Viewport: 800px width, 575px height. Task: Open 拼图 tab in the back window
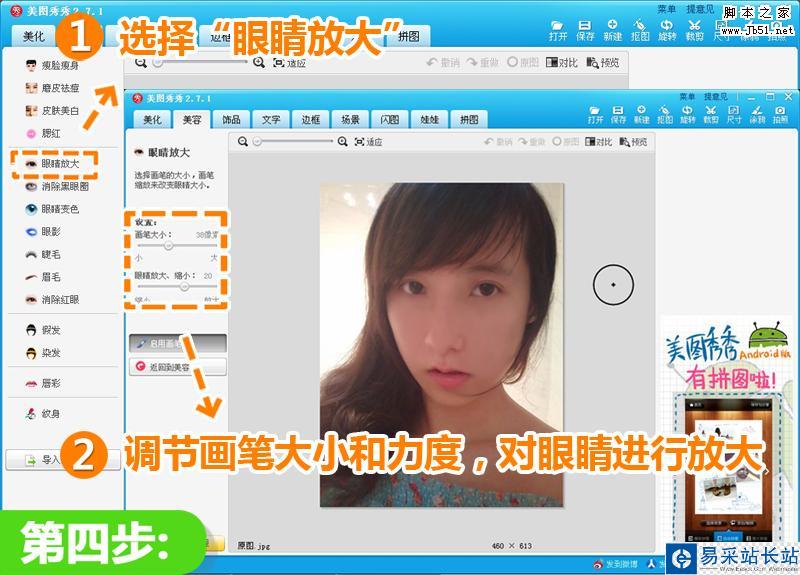(409, 36)
